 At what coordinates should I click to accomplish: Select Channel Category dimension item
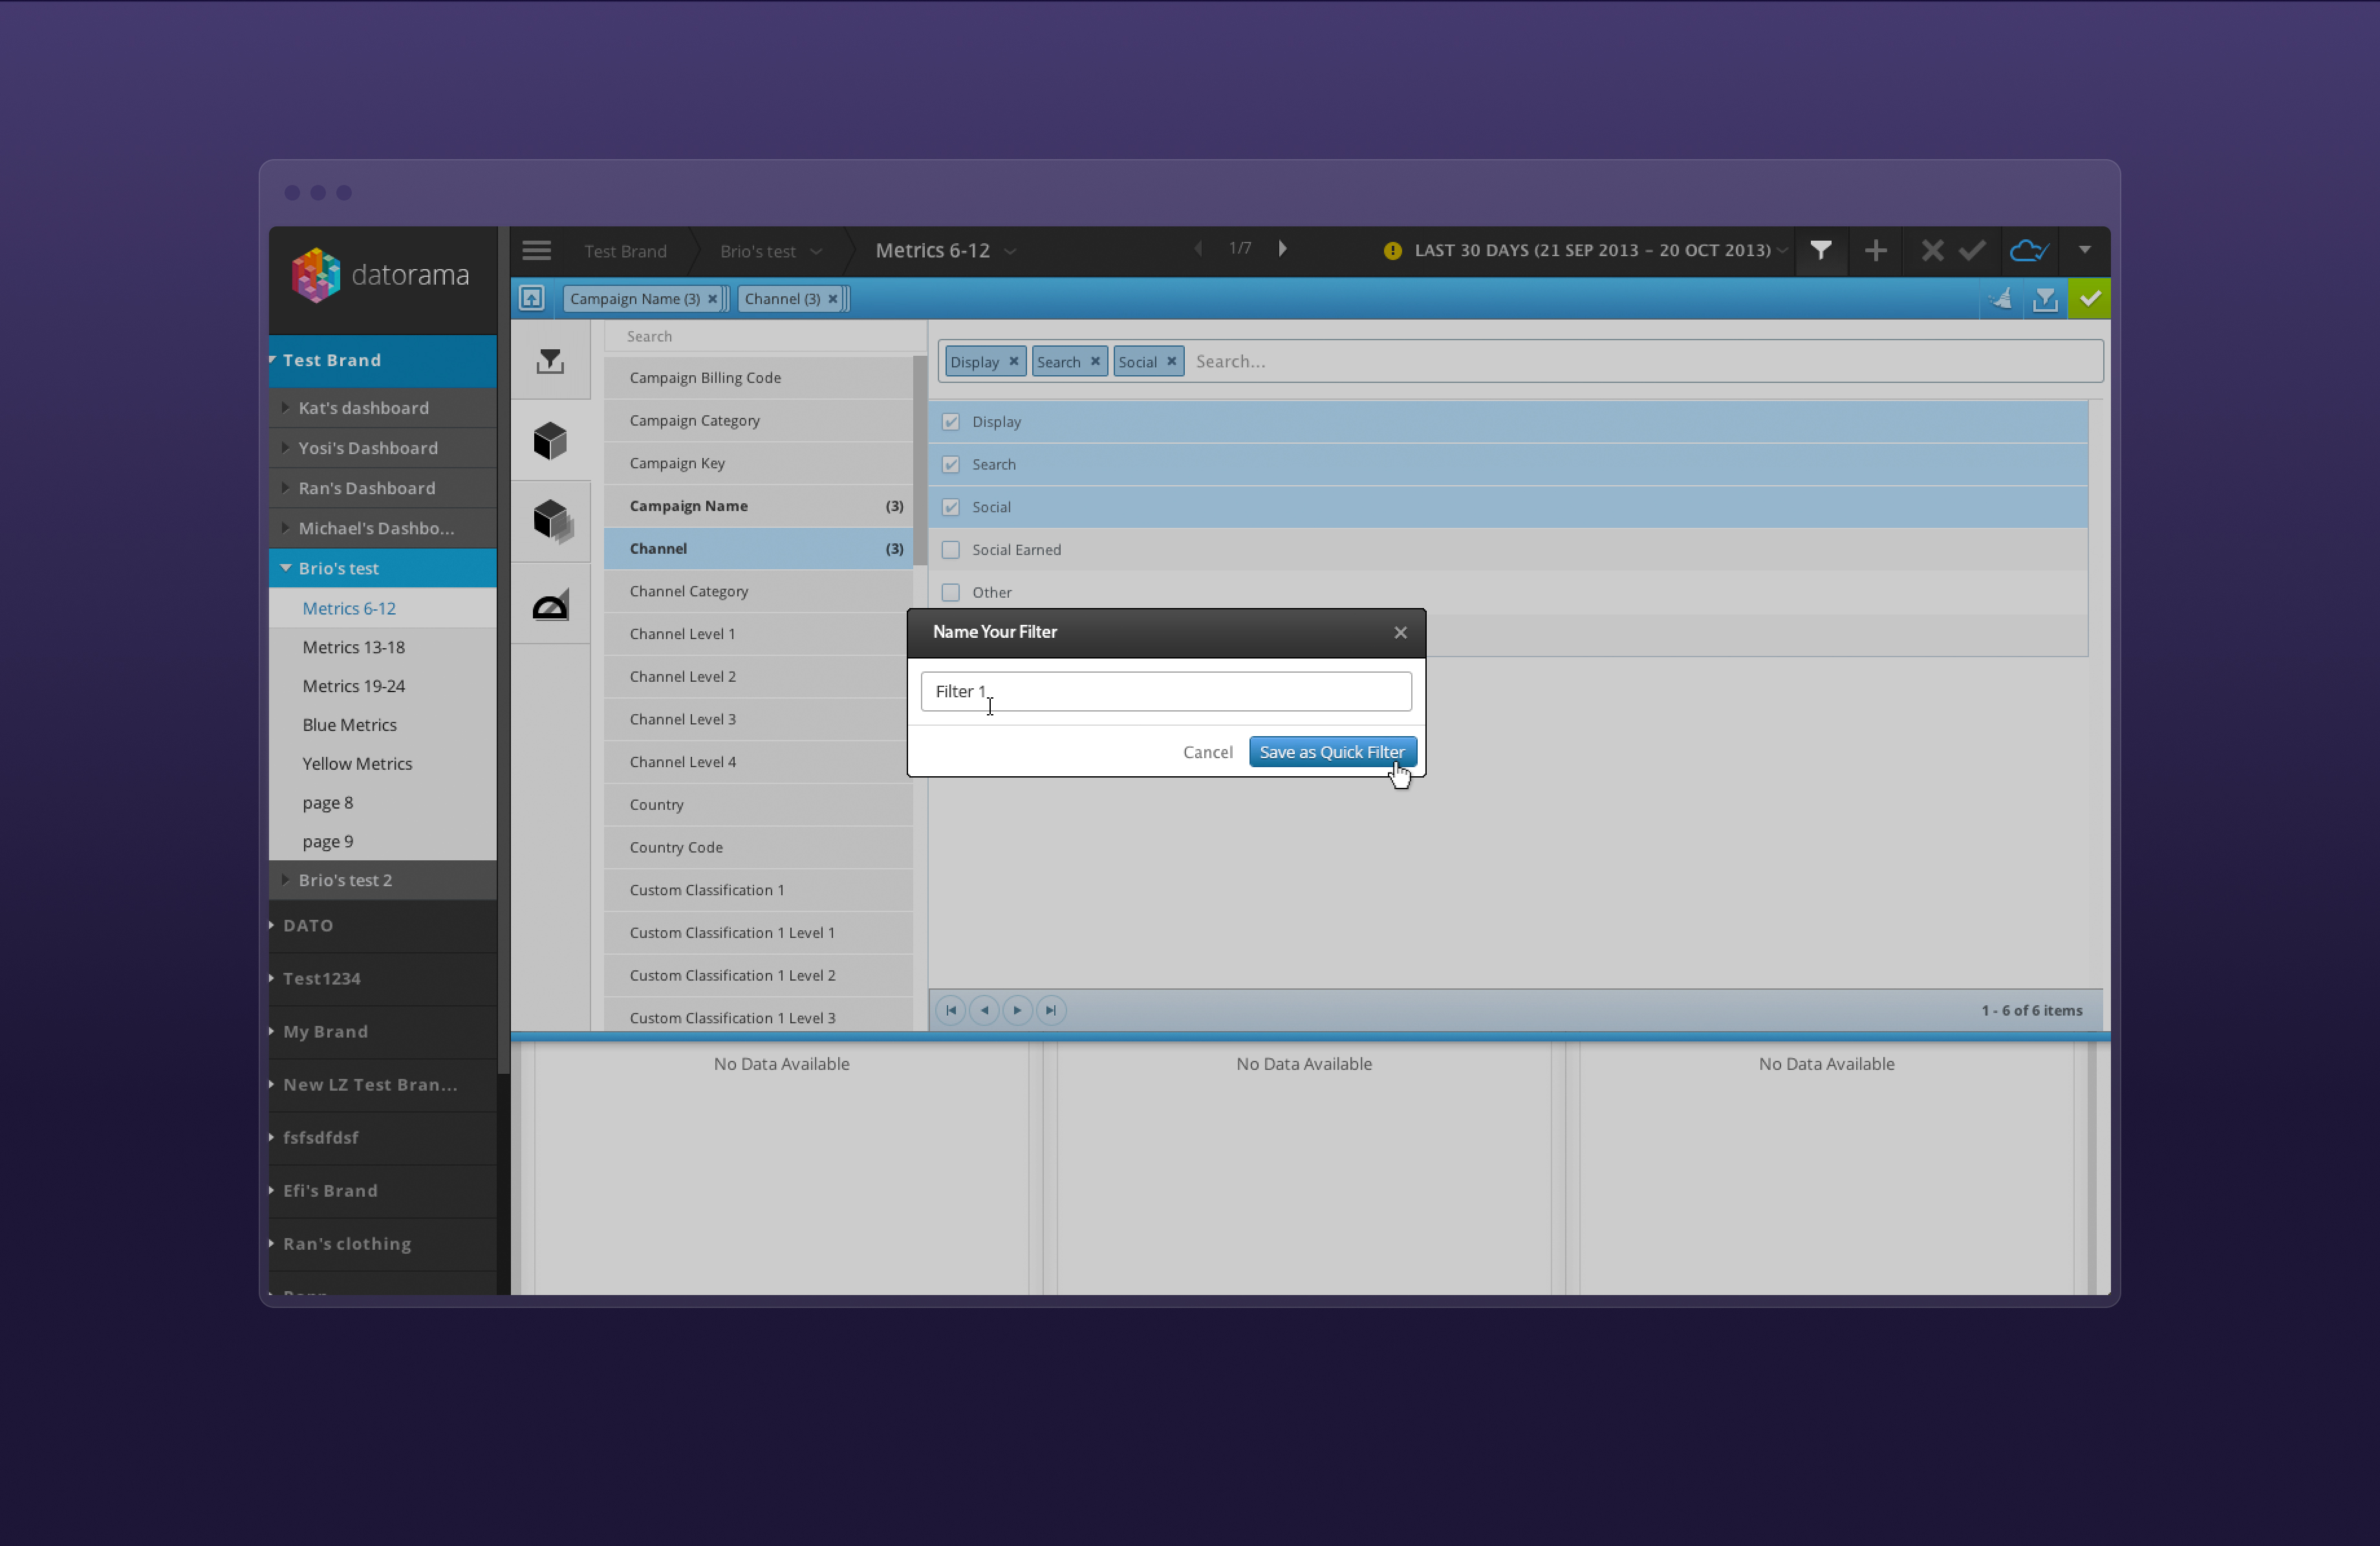coord(689,591)
